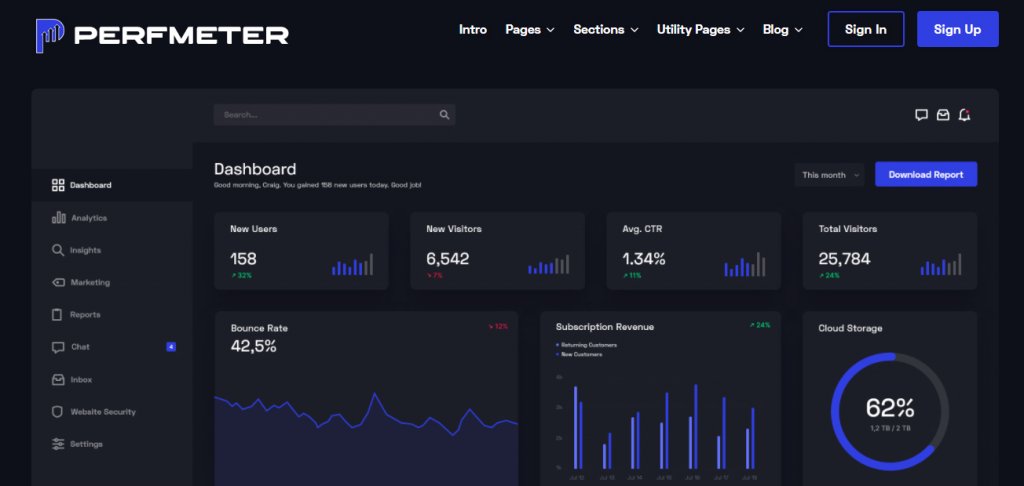Select the Reports clipboard icon

tap(57, 314)
